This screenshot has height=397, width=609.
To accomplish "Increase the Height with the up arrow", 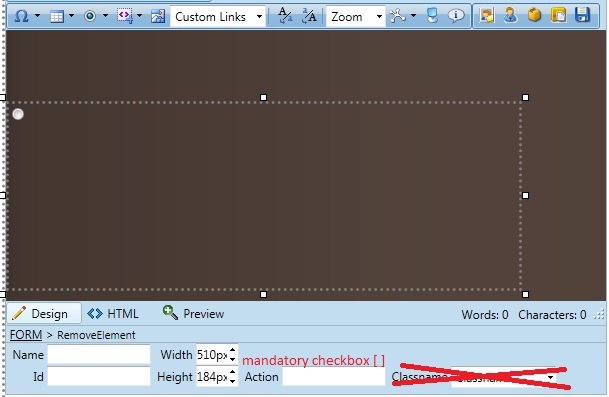I will [232, 372].
